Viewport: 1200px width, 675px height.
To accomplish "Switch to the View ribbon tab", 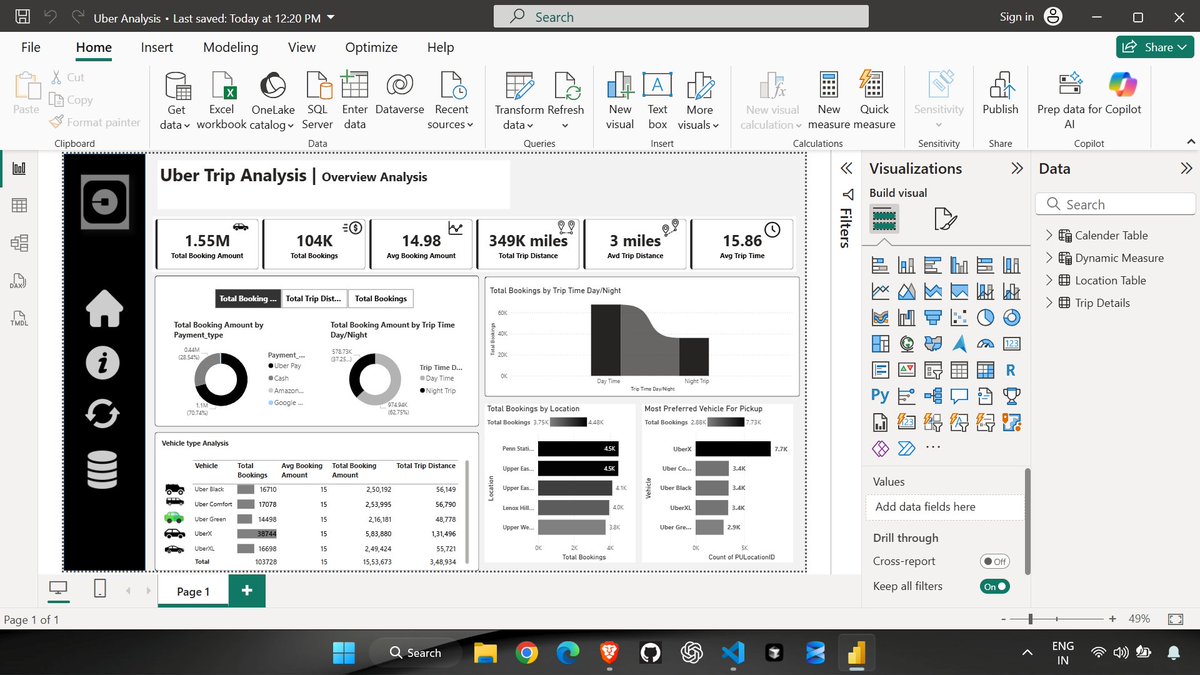I will pyautogui.click(x=302, y=47).
